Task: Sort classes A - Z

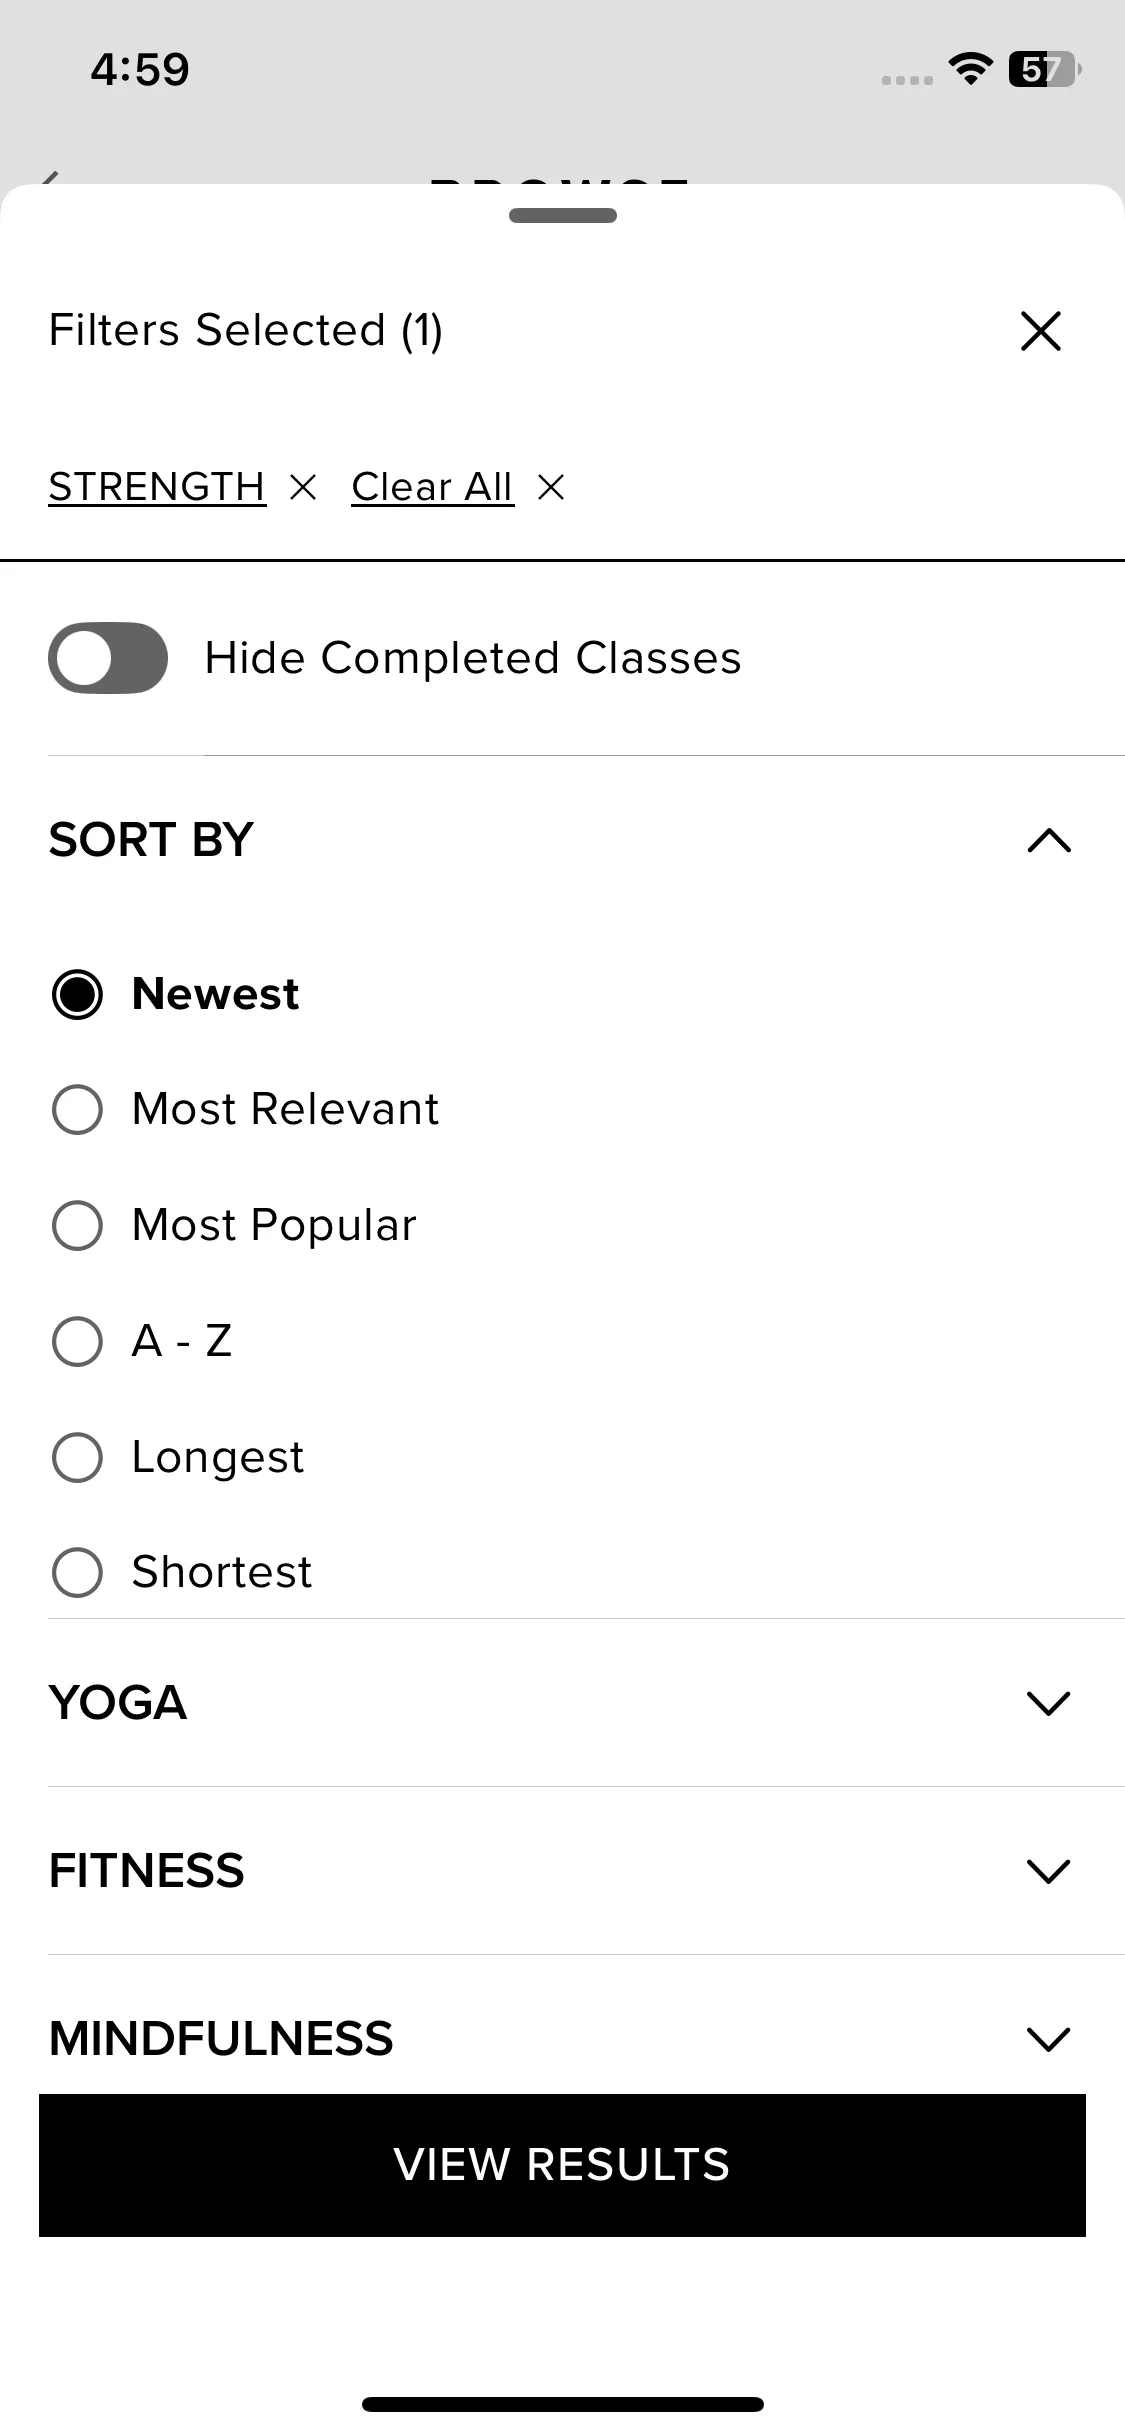Action: (x=77, y=1341)
